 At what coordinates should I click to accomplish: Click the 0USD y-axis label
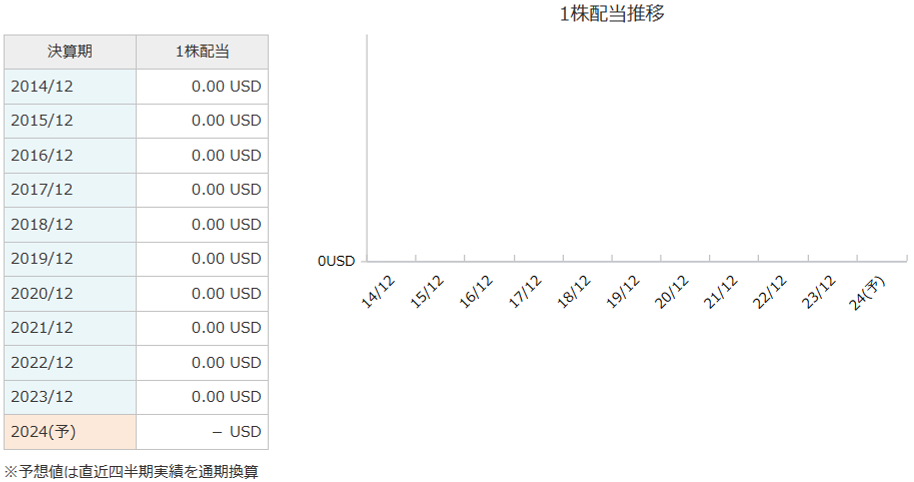[337, 261]
